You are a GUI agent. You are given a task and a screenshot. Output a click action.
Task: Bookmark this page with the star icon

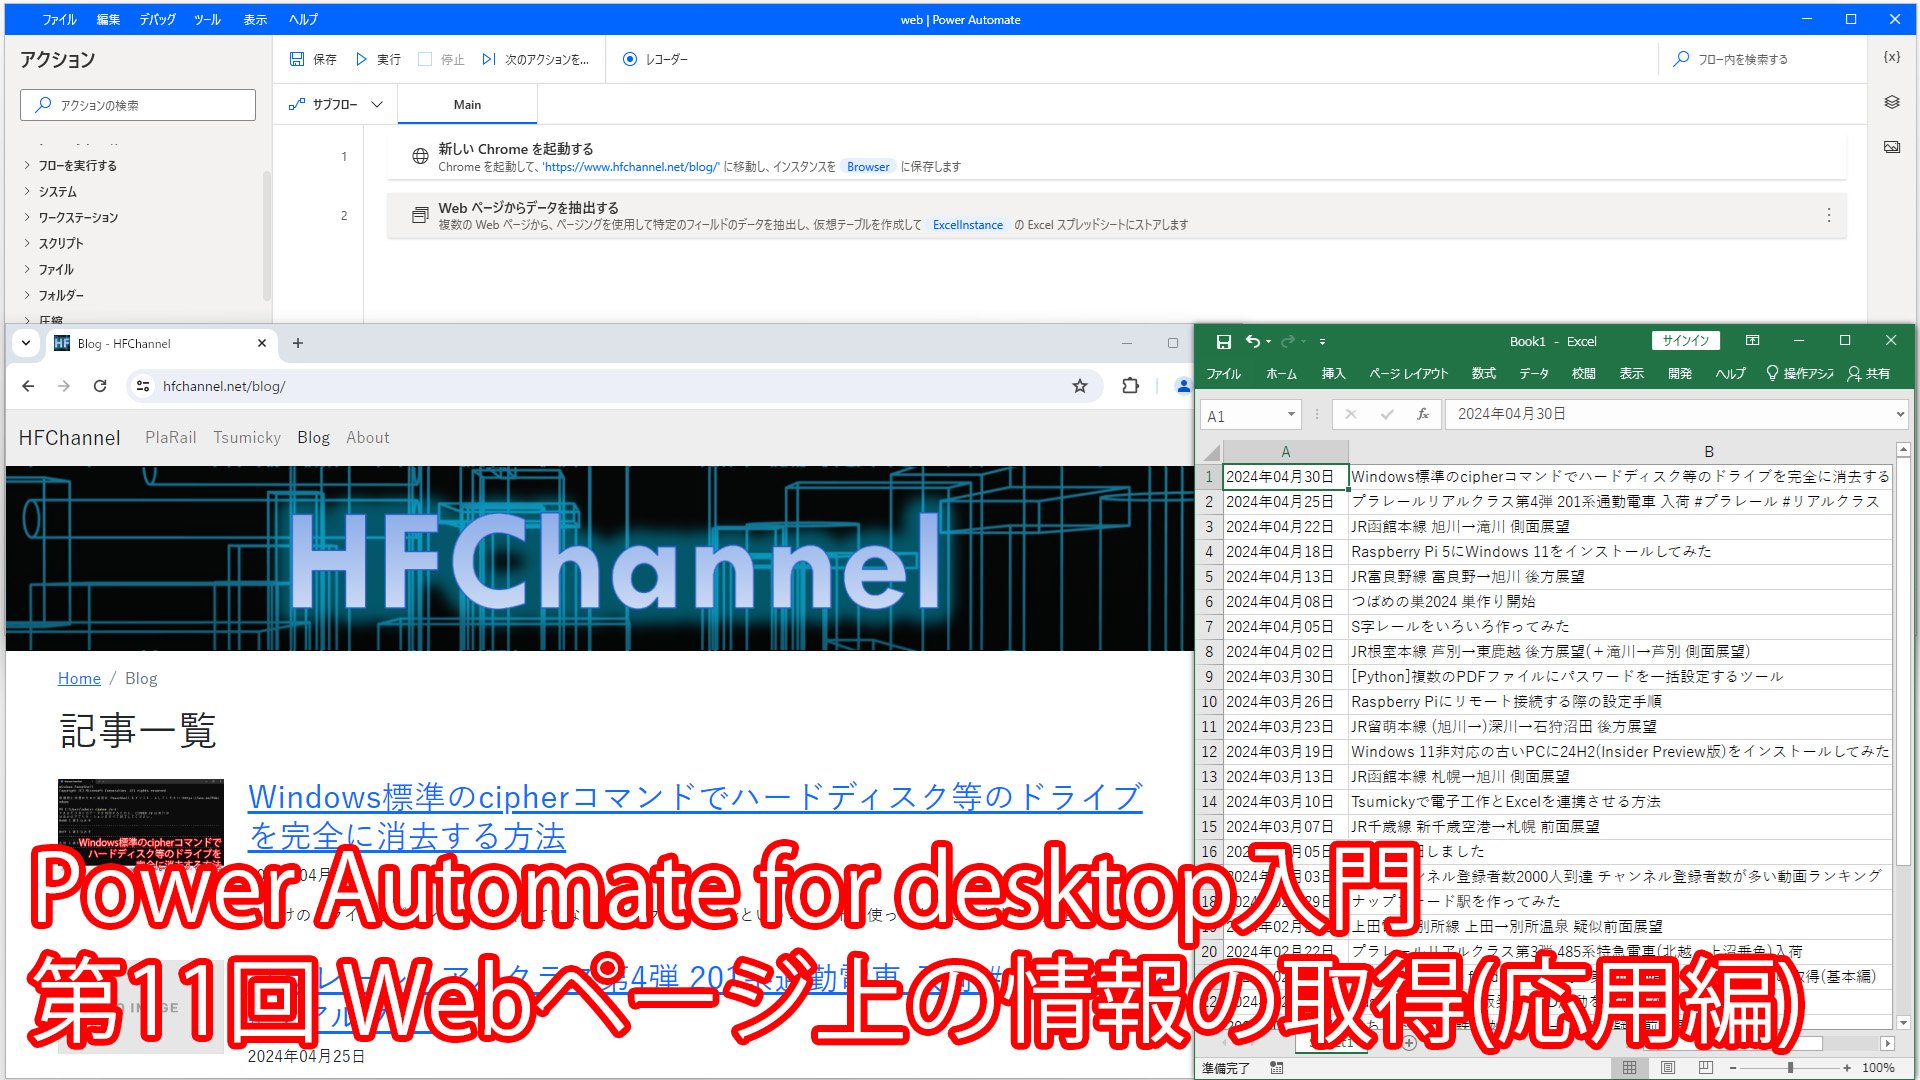pyautogui.click(x=1080, y=386)
